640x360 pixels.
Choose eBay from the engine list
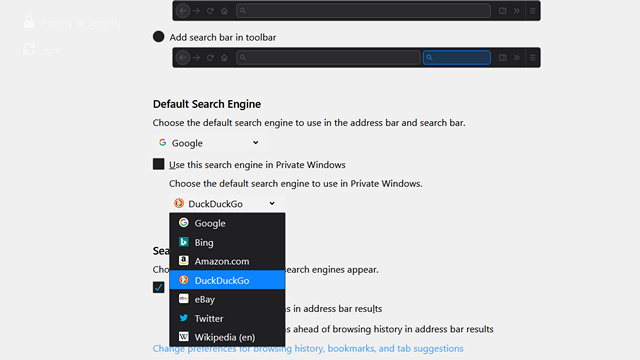point(227,299)
